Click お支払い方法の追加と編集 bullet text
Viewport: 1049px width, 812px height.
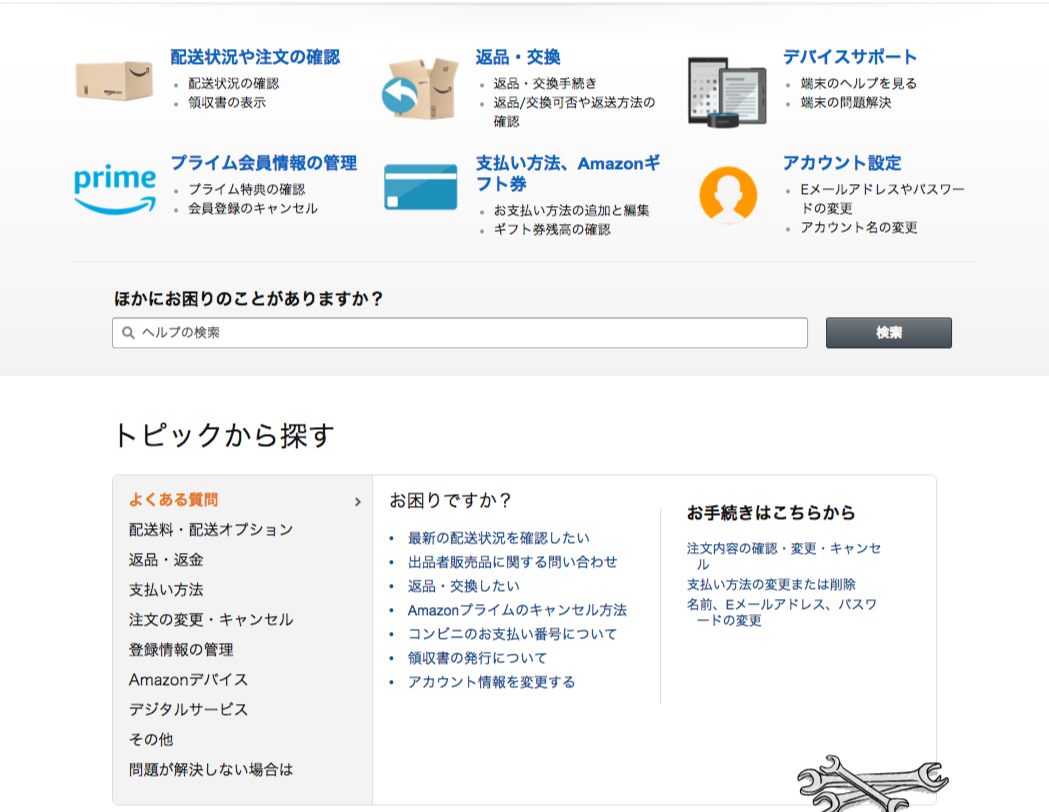point(571,210)
